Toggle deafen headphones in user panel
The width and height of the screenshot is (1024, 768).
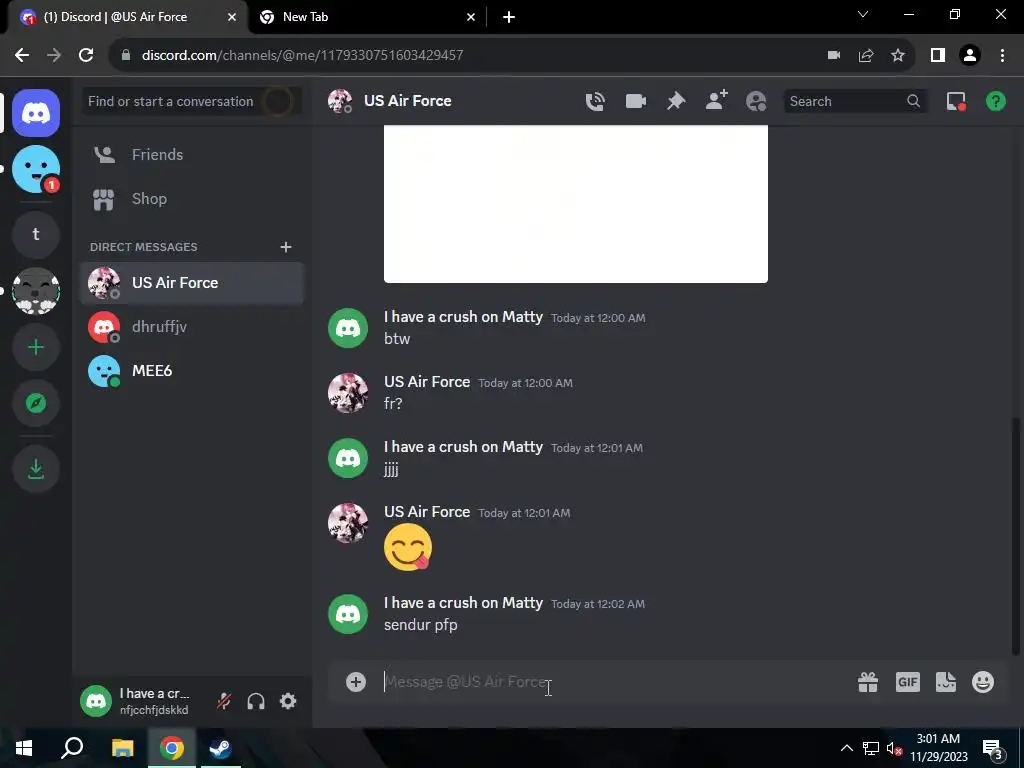click(x=256, y=701)
